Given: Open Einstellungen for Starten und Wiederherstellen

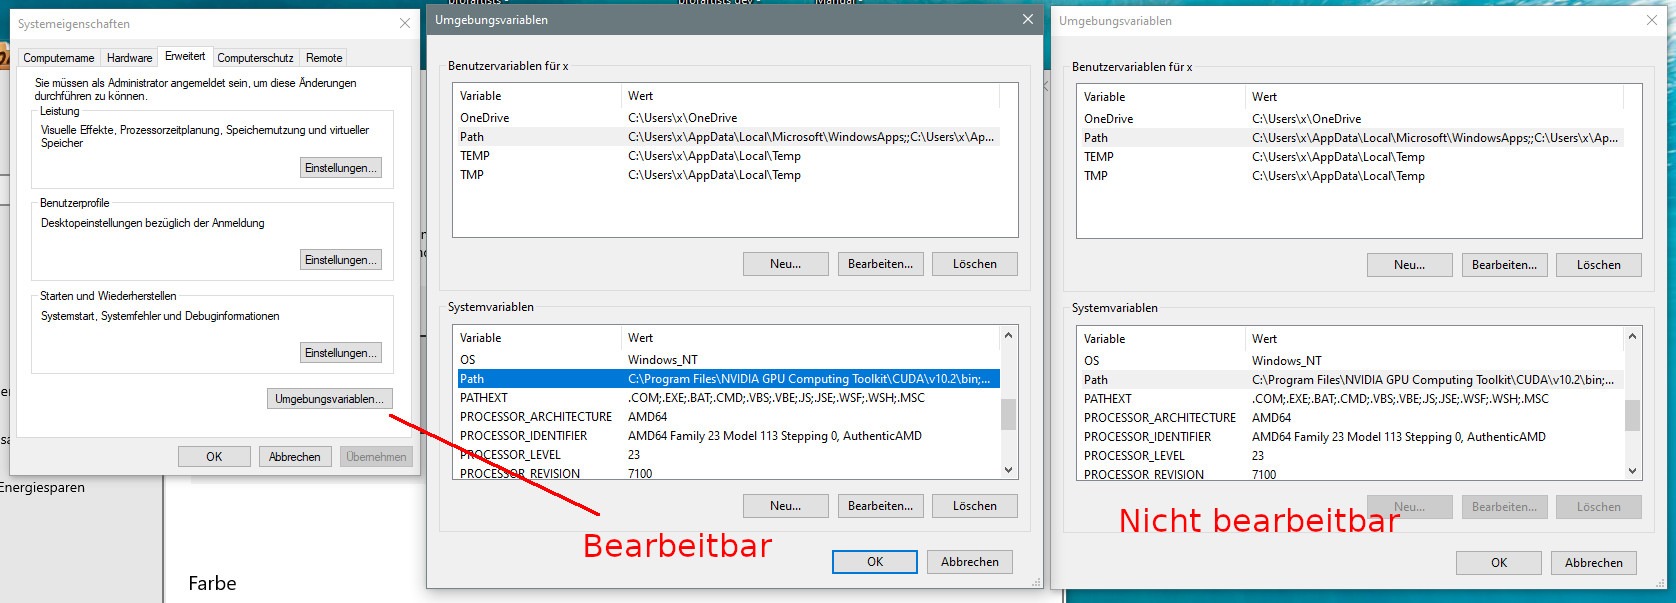Looking at the screenshot, I should [x=340, y=353].
